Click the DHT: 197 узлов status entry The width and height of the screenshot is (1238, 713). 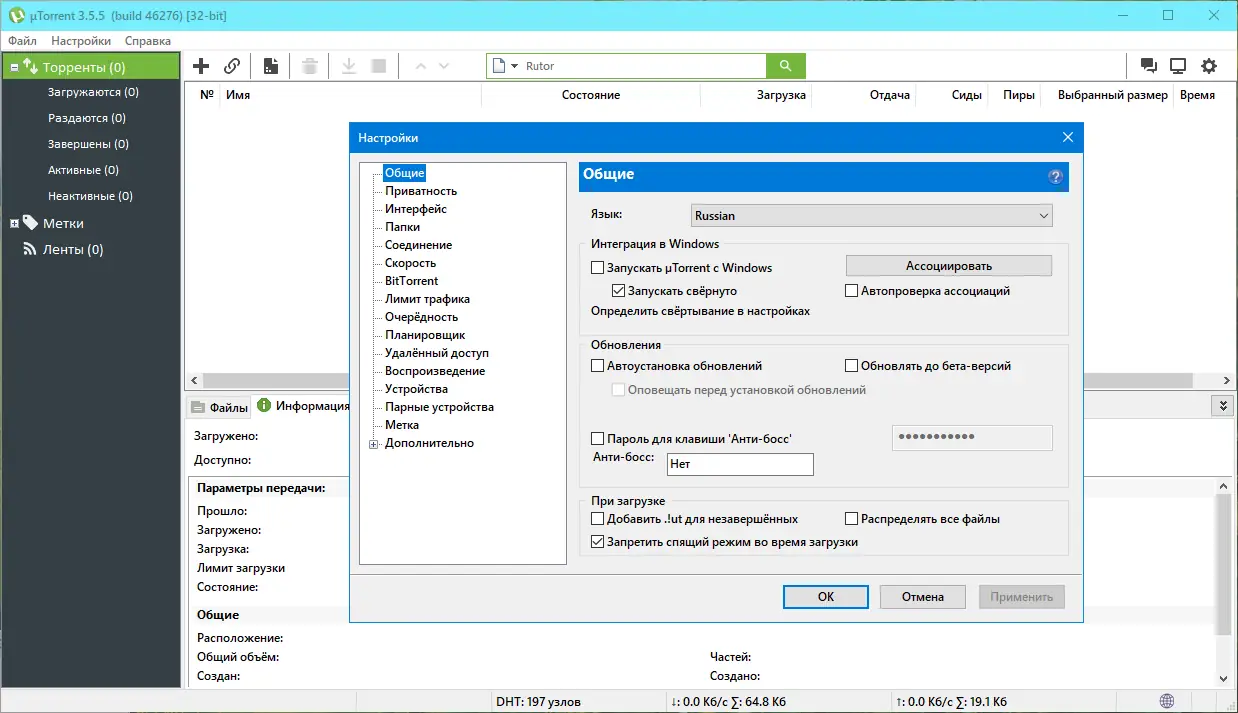click(x=538, y=702)
